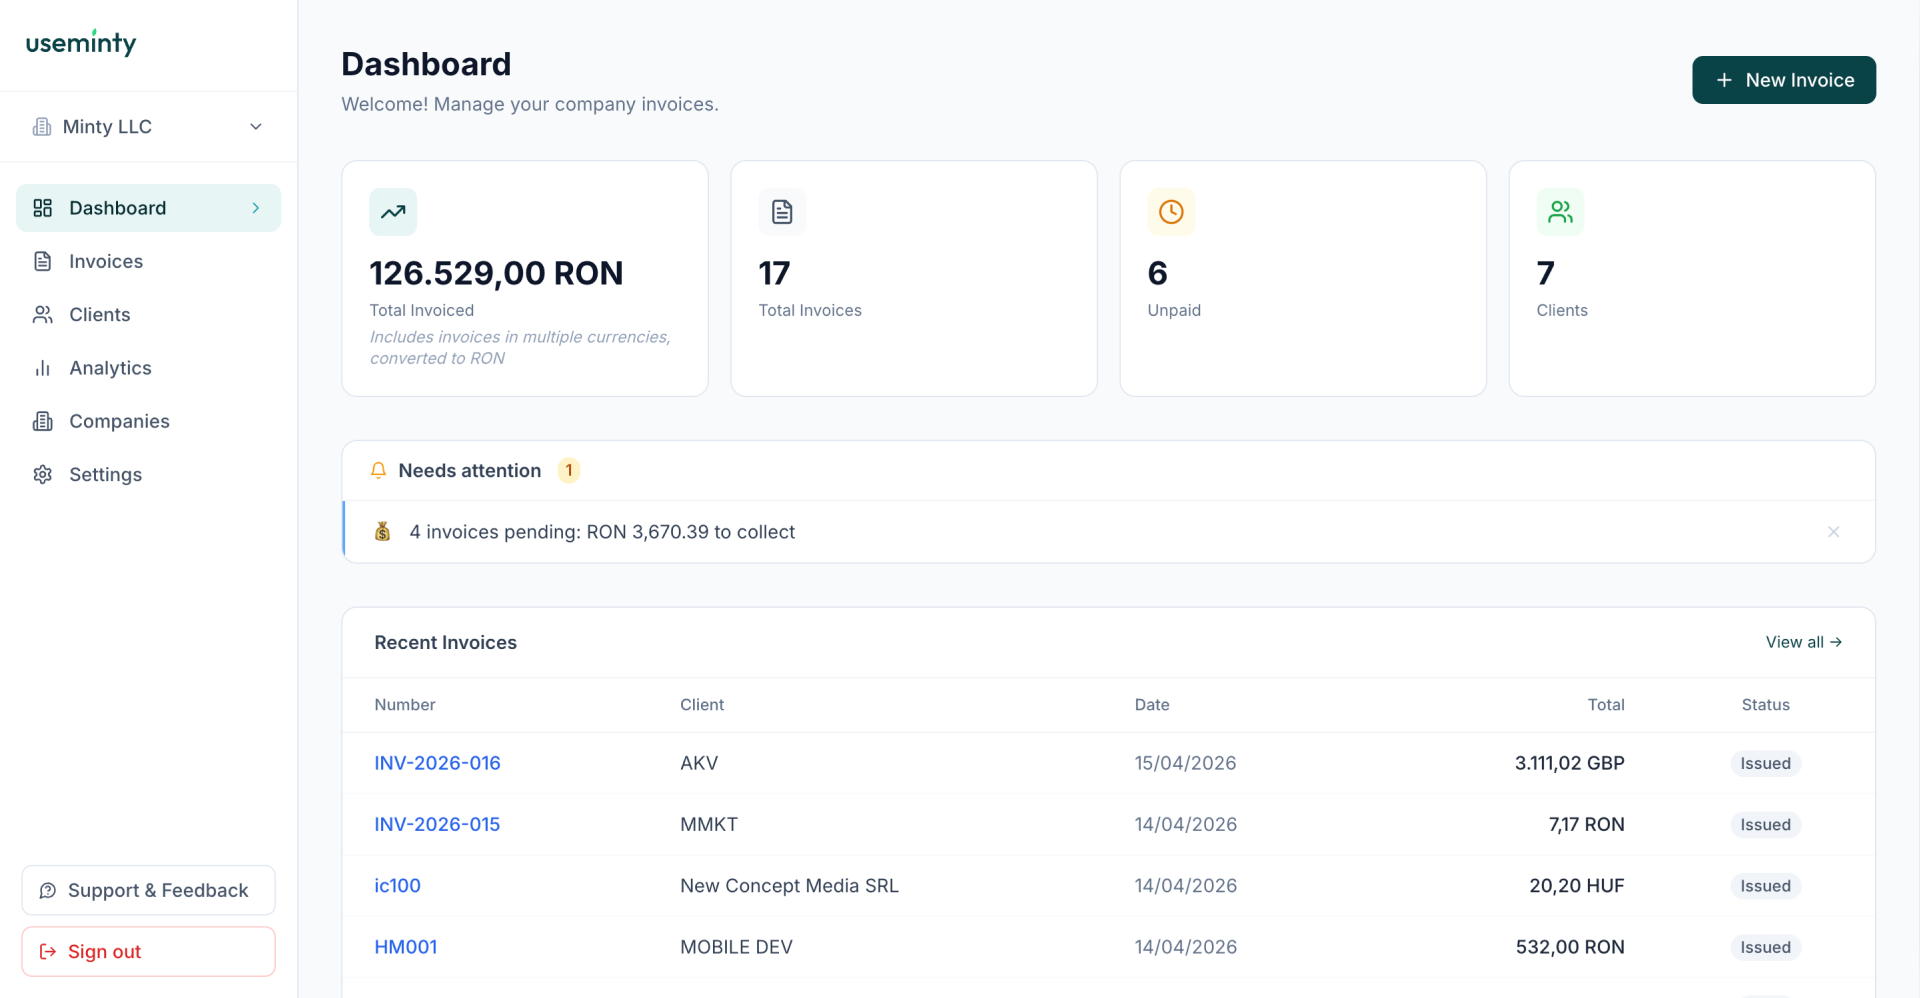Open the Invoices section in sidebar
1920x998 pixels.
pyautogui.click(x=105, y=261)
